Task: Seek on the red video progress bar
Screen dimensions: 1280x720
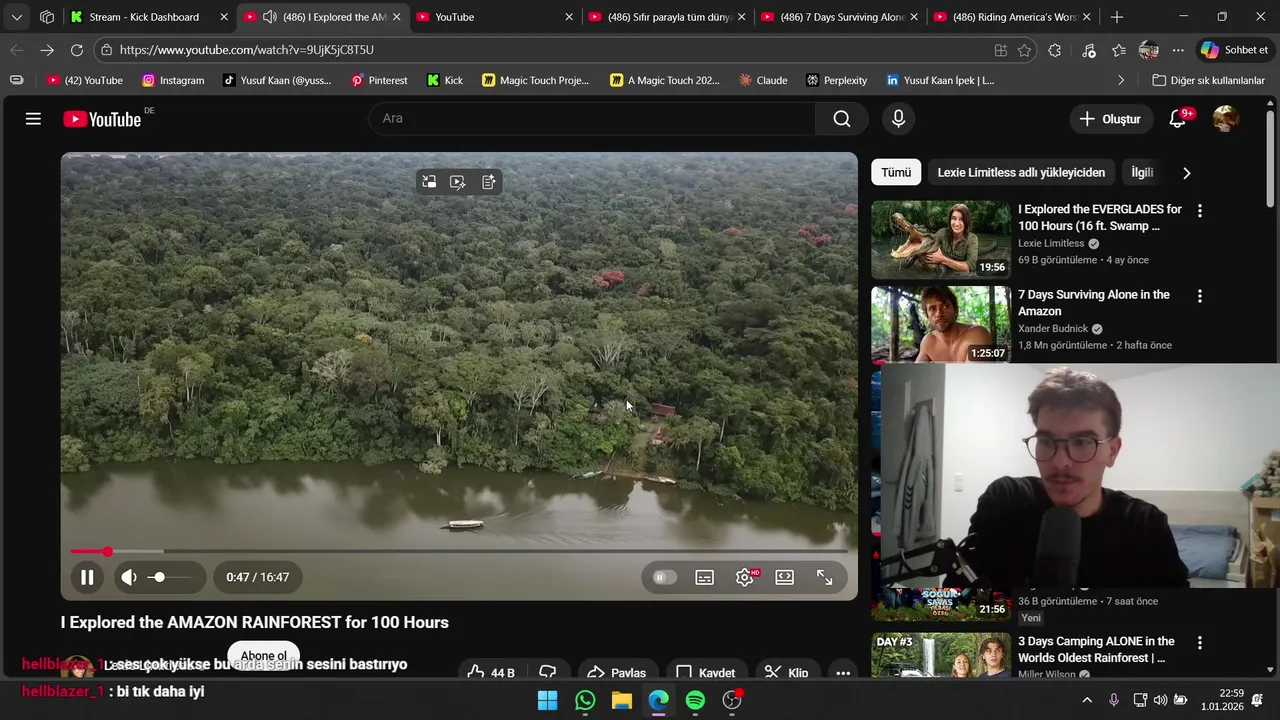Action: 459,551
